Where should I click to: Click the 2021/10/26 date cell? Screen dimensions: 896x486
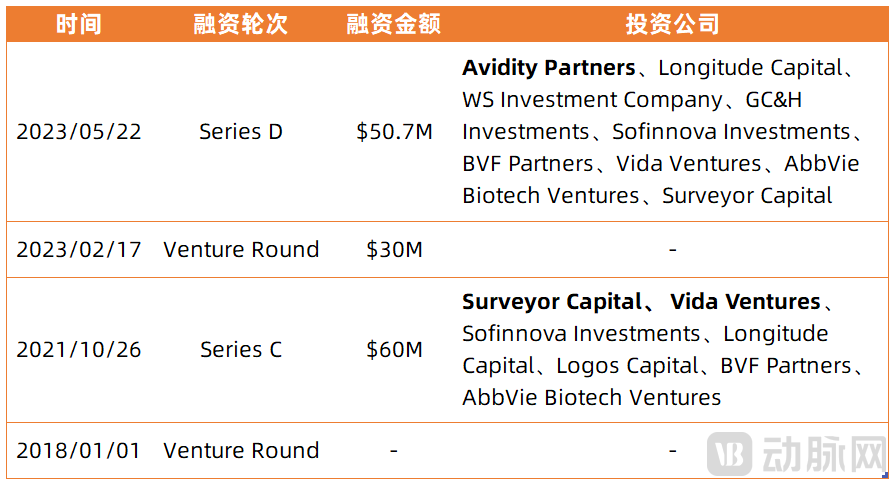pyautogui.click(x=79, y=350)
